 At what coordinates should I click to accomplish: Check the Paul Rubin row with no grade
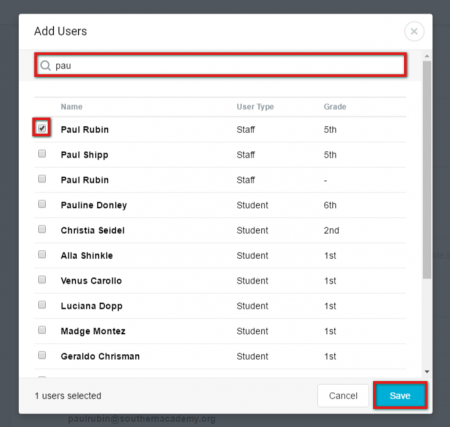[x=42, y=179]
